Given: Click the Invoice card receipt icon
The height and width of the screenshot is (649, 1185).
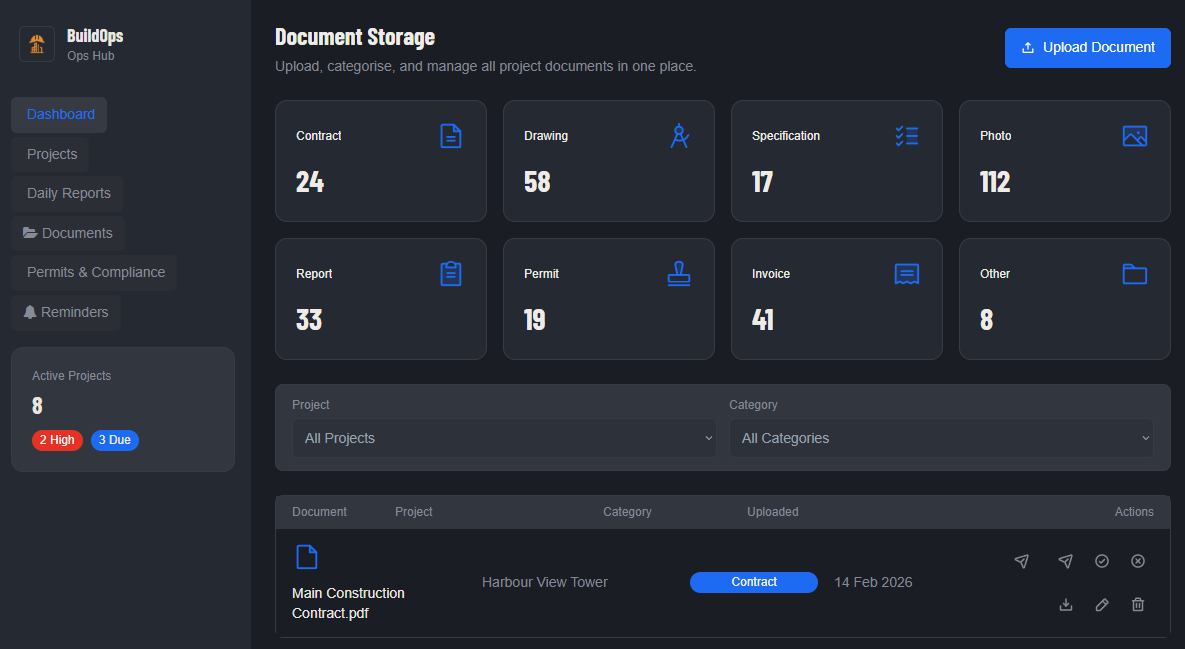Looking at the screenshot, I should click(x=907, y=274).
